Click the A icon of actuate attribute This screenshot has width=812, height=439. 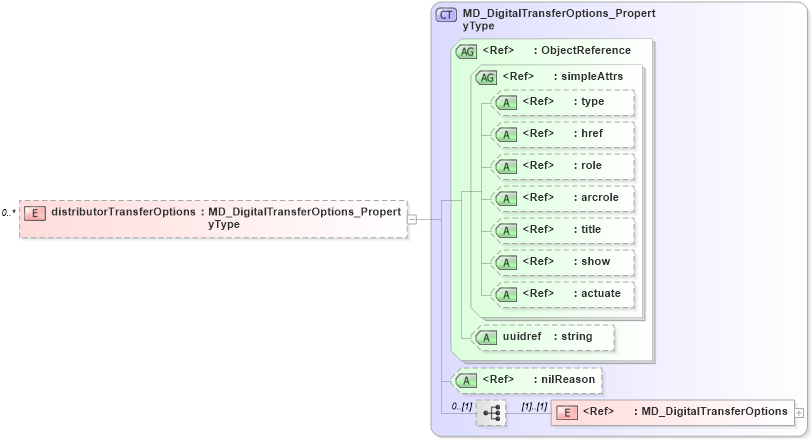tap(506, 295)
